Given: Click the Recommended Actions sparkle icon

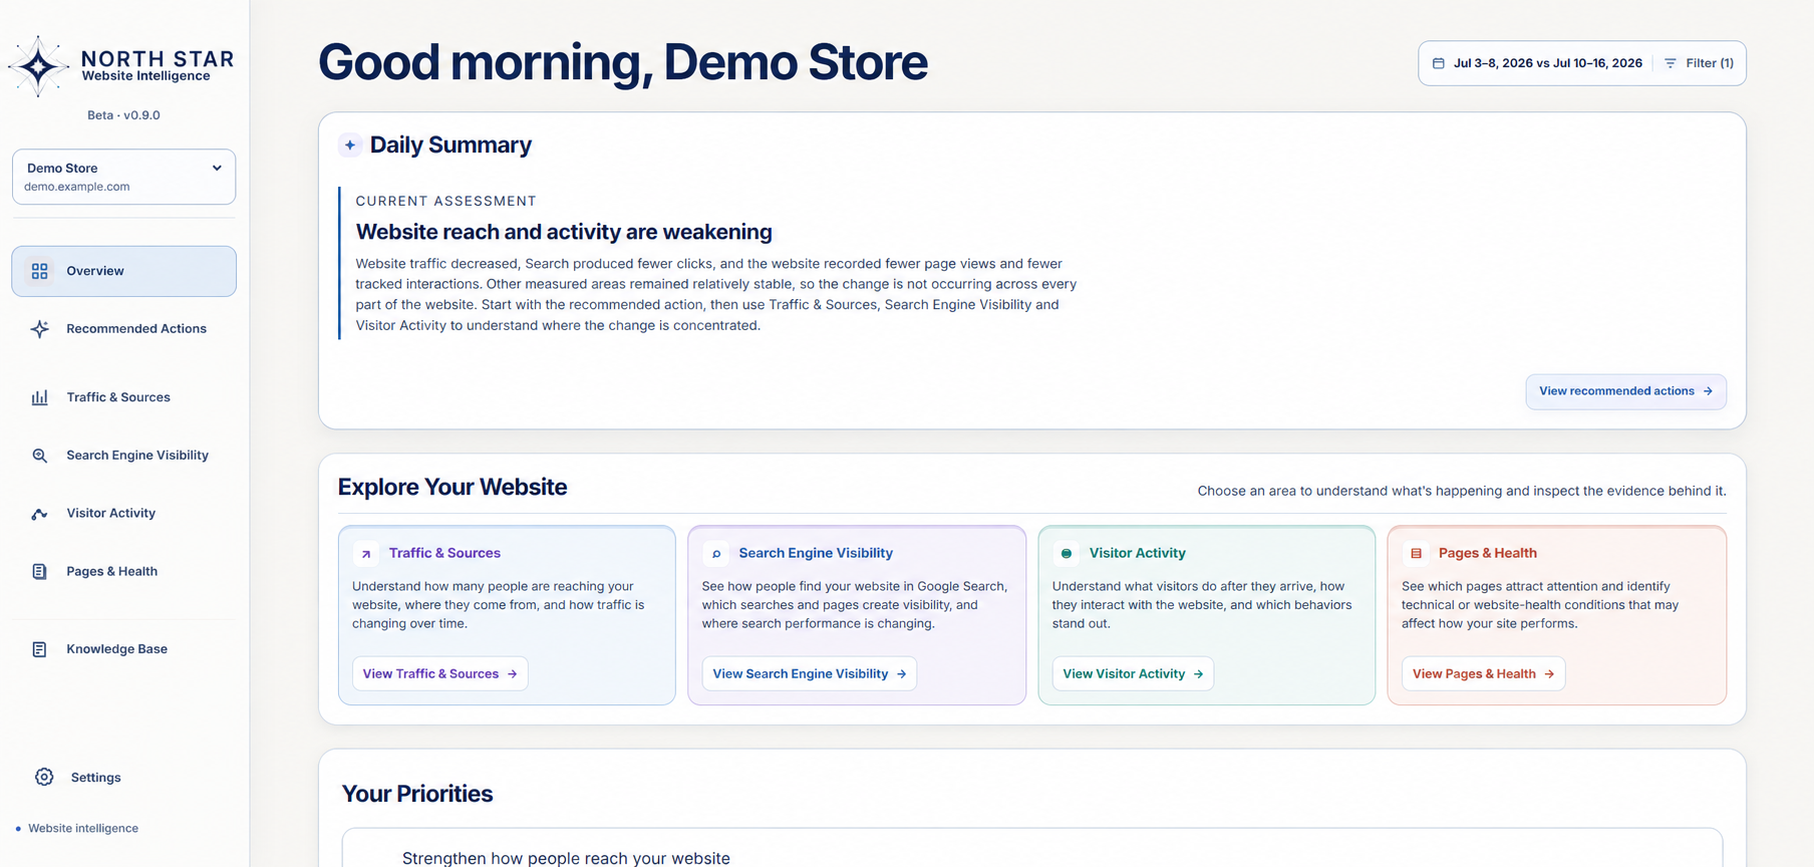Looking at the screenshot, I should coord(40,329).
